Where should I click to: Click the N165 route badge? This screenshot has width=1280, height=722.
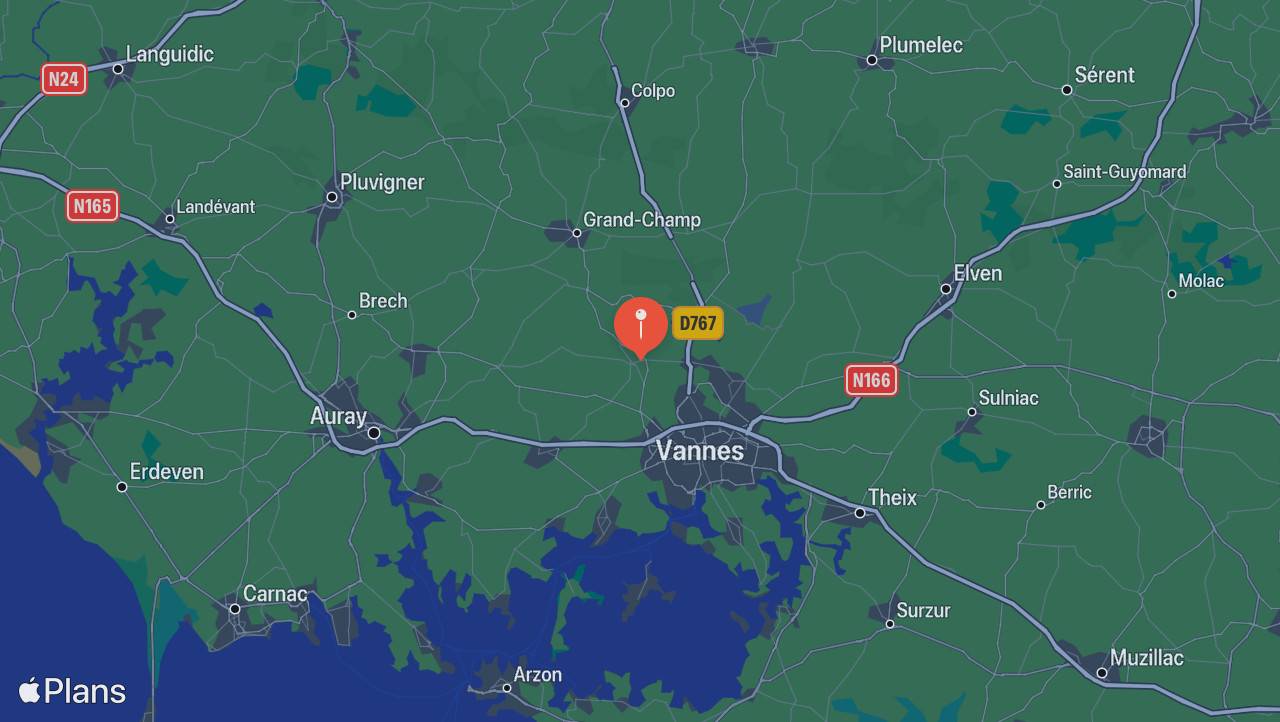(x=93, y=206)
